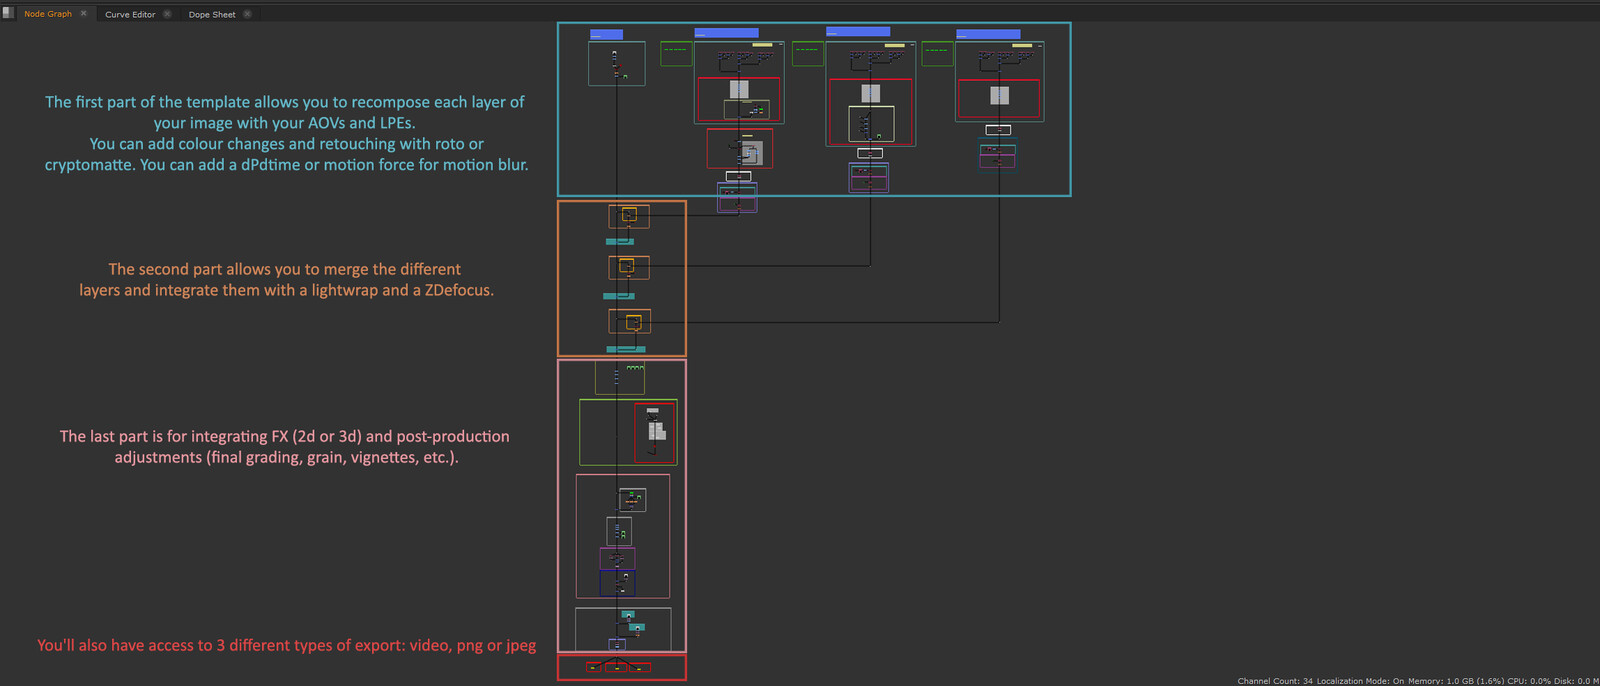1600x686 pixels.
Task: Select the second green backdrop in cyan section
Action: [808, 53]
